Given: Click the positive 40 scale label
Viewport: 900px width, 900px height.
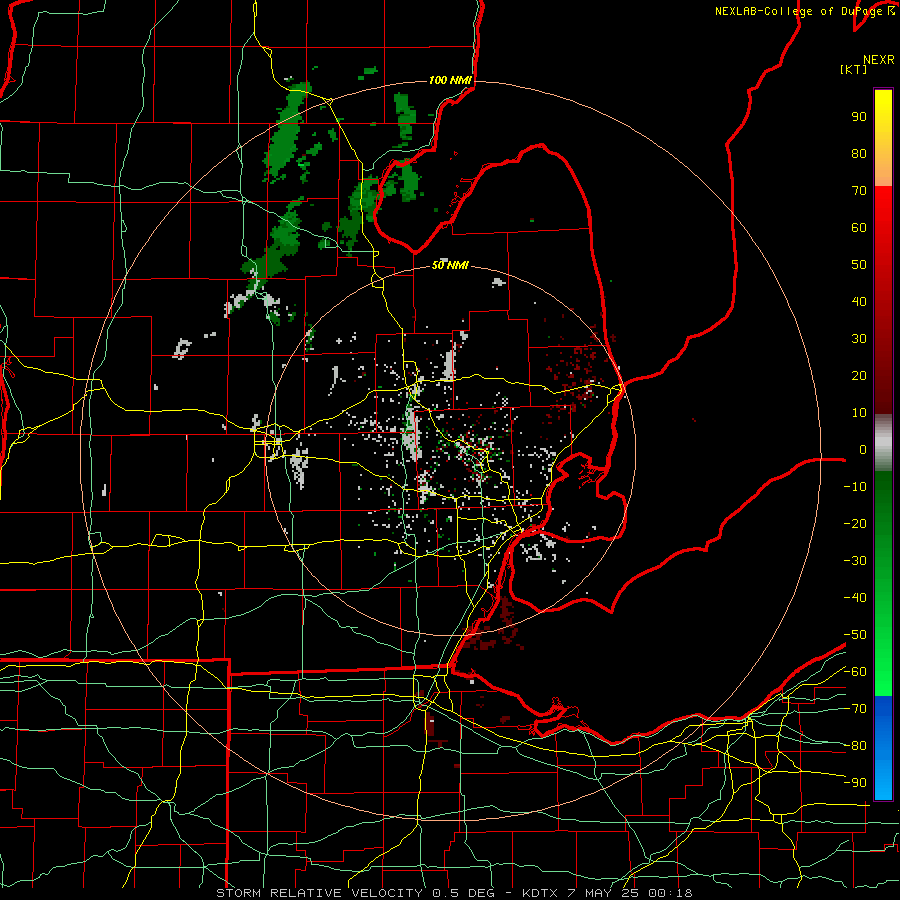Looking at the screenshot, I should pos(859,302).
